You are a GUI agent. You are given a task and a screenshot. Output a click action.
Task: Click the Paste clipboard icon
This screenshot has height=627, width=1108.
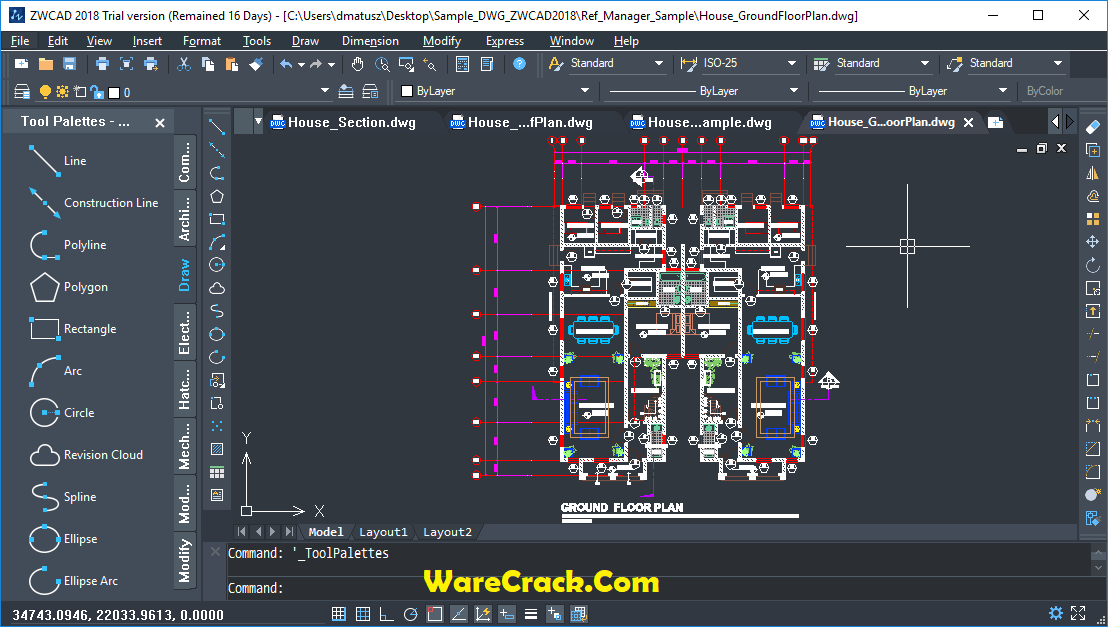pos(231,64)
